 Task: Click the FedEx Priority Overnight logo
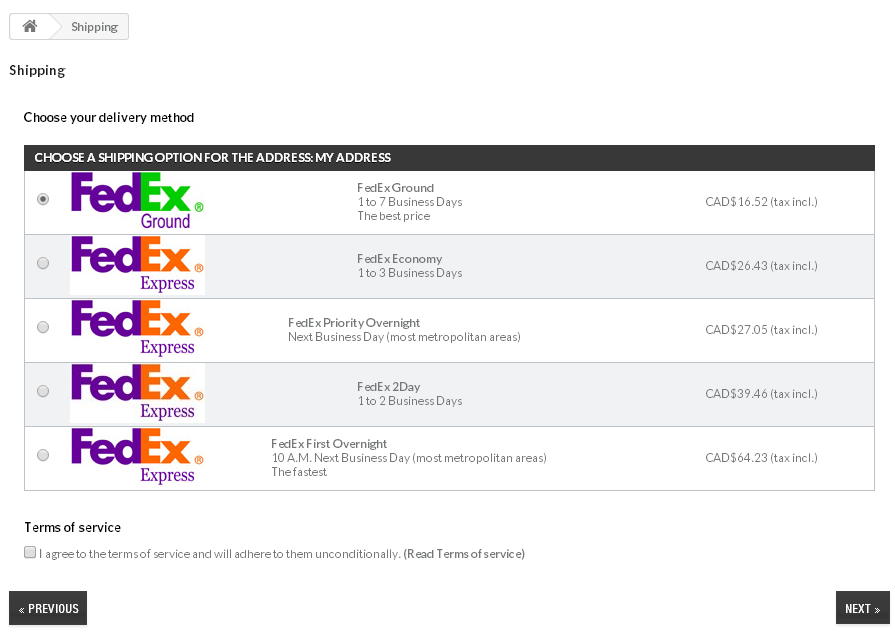coord(137,329)
